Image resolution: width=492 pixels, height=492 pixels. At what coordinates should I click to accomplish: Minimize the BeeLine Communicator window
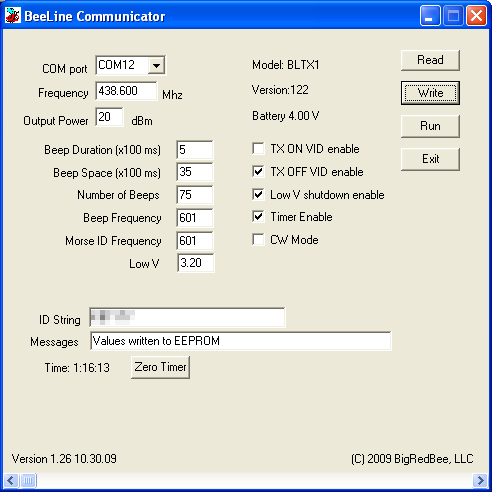(x=430, y=15)
